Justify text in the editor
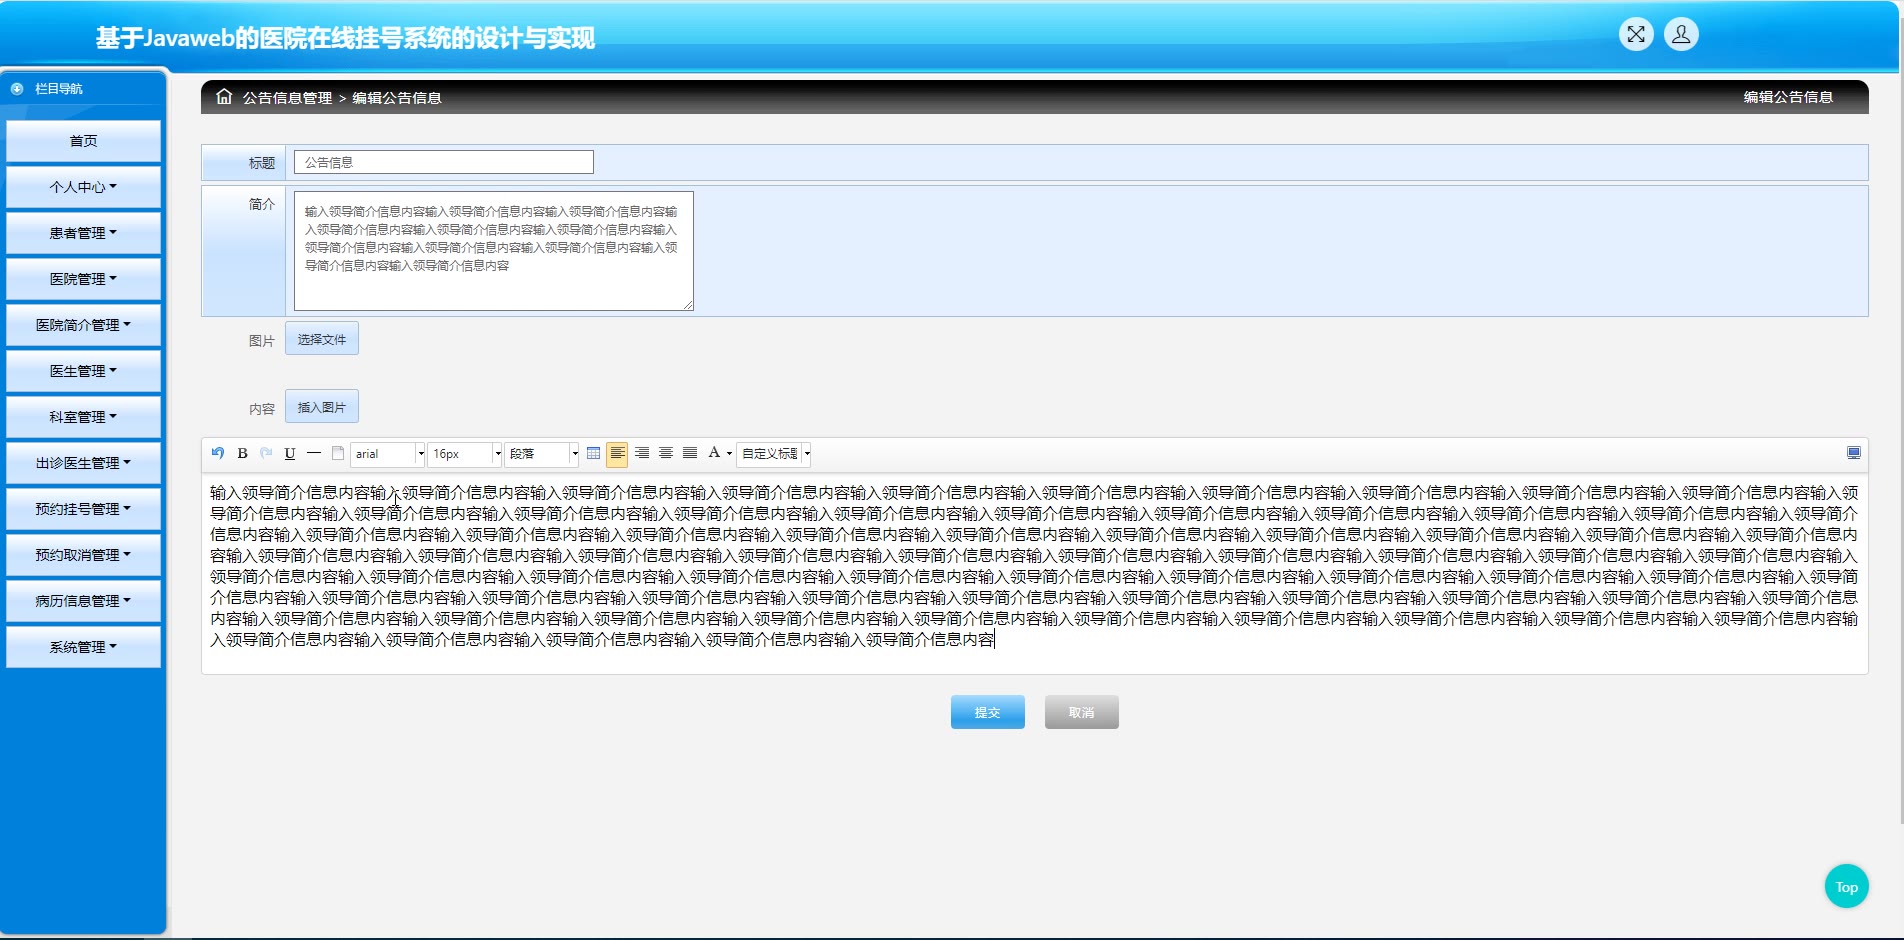The image size is (1904, 940). (x=690, y=453)
